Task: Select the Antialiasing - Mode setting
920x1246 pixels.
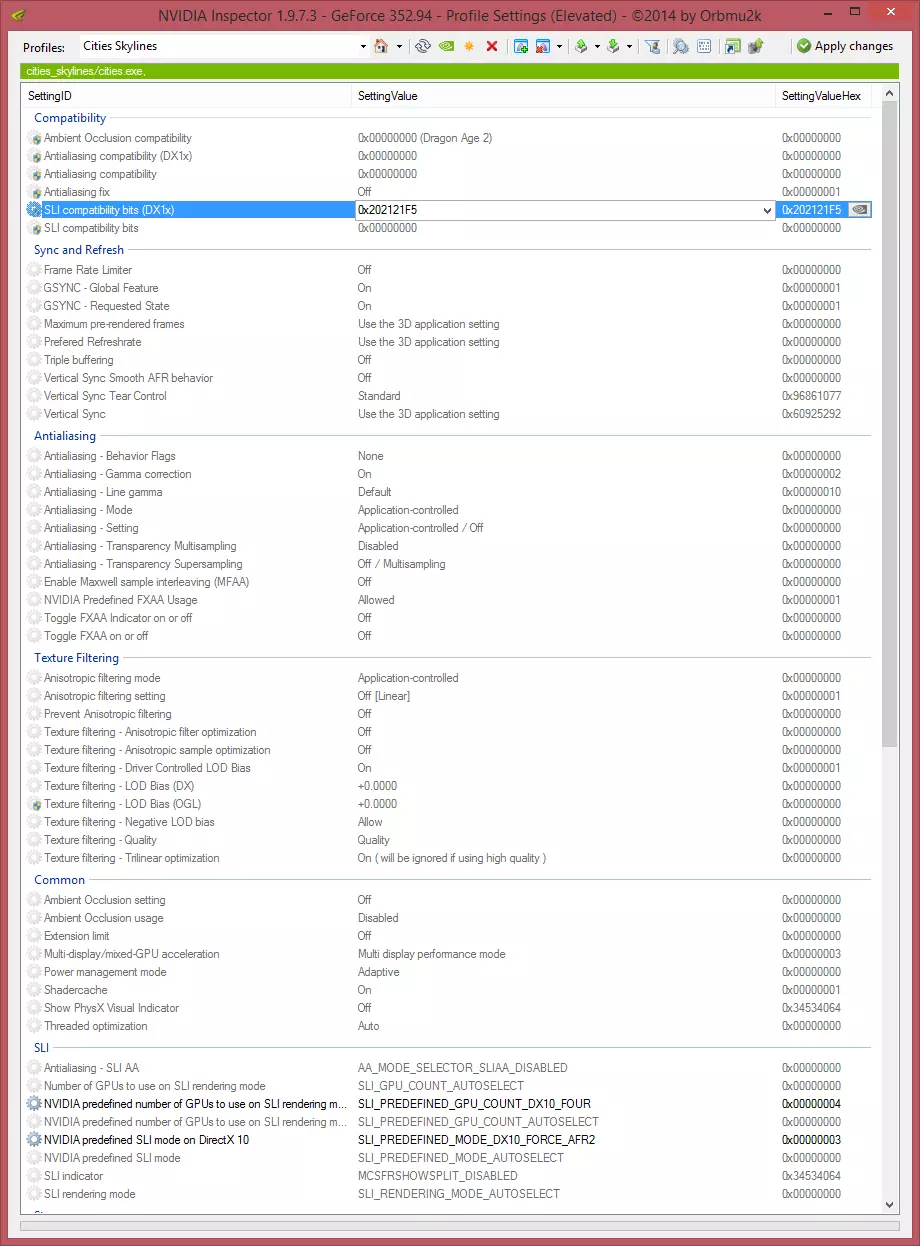Action: click(x=447, y=510)
